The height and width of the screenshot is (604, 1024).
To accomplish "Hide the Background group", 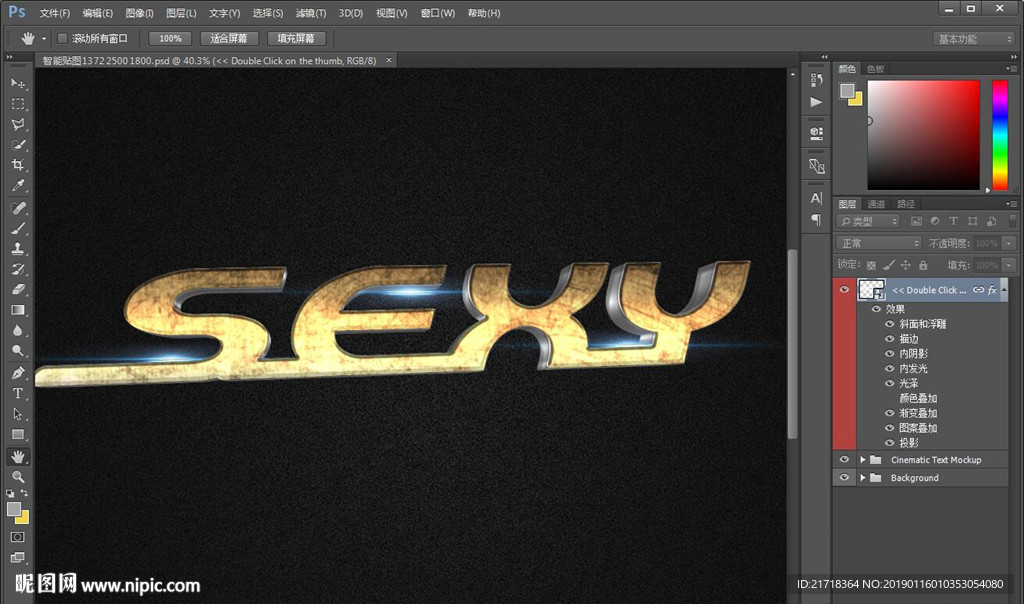I will 844,477.
